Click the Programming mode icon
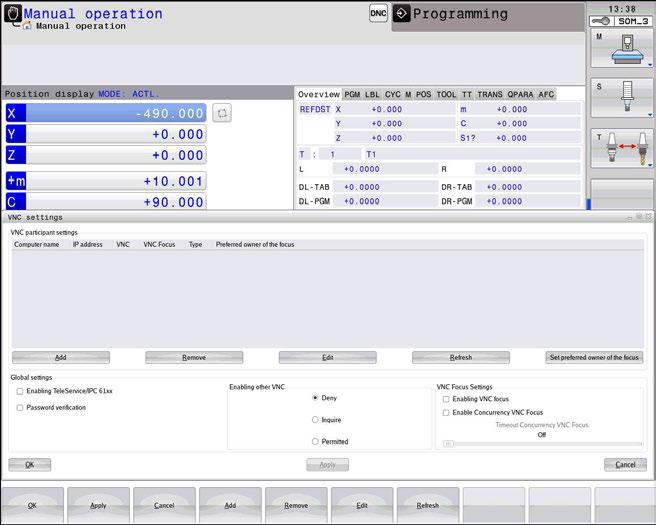The image size is (656, 525). pyautogui.click(x=401, y=14)
